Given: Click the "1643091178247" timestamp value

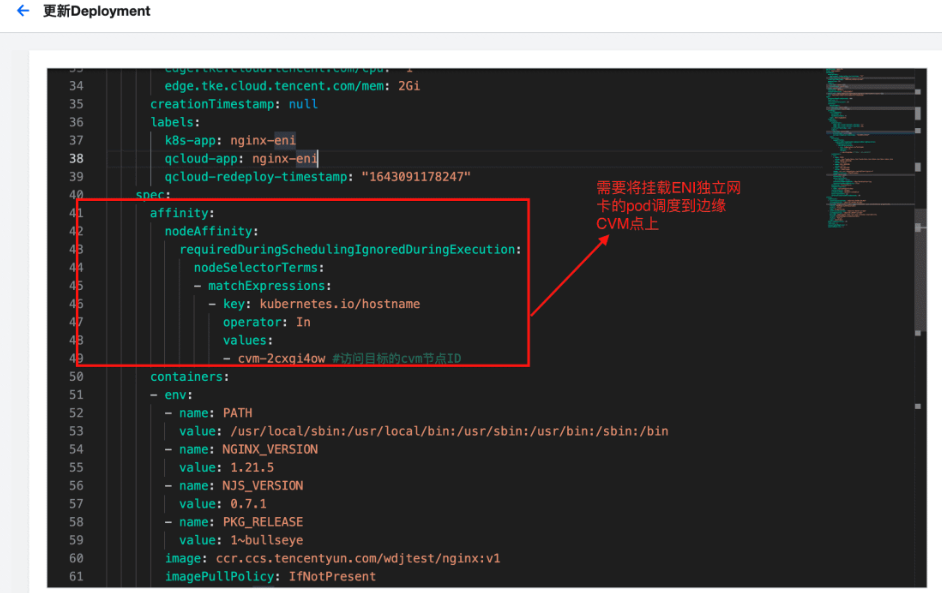Looking at the screenshot, I should coord(416,177).
